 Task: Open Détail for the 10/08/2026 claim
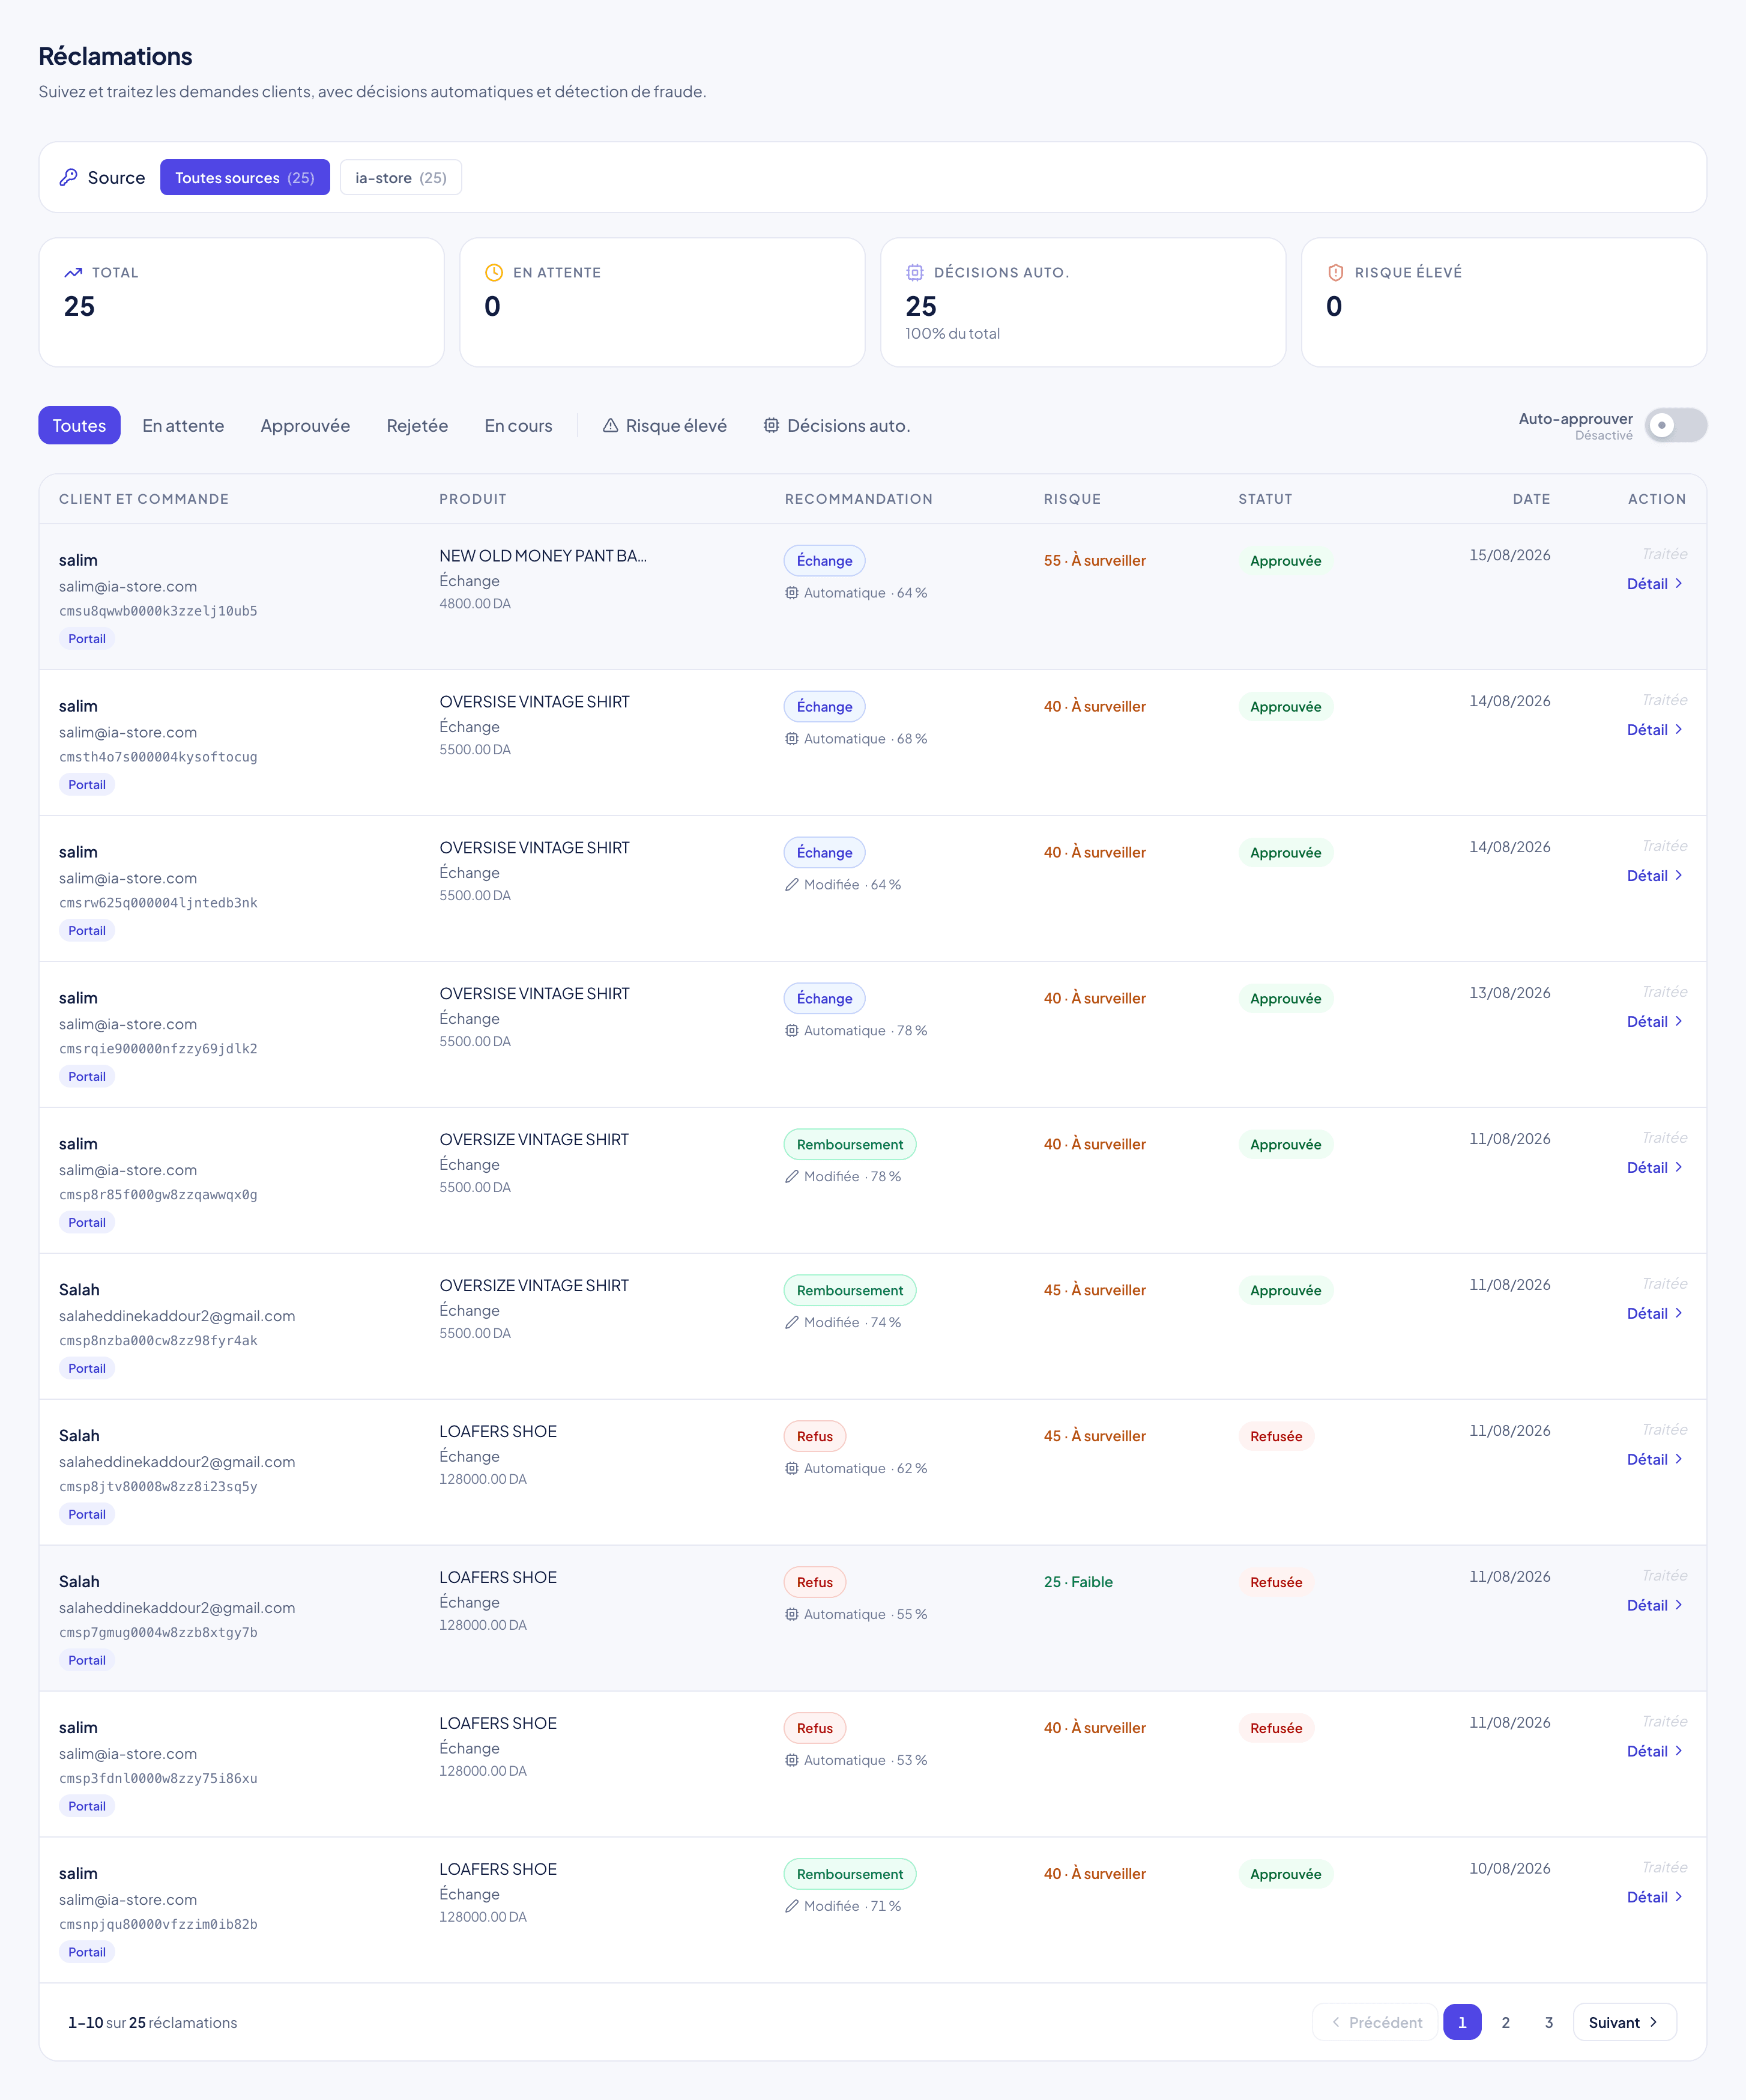tap(1655, 1897)
